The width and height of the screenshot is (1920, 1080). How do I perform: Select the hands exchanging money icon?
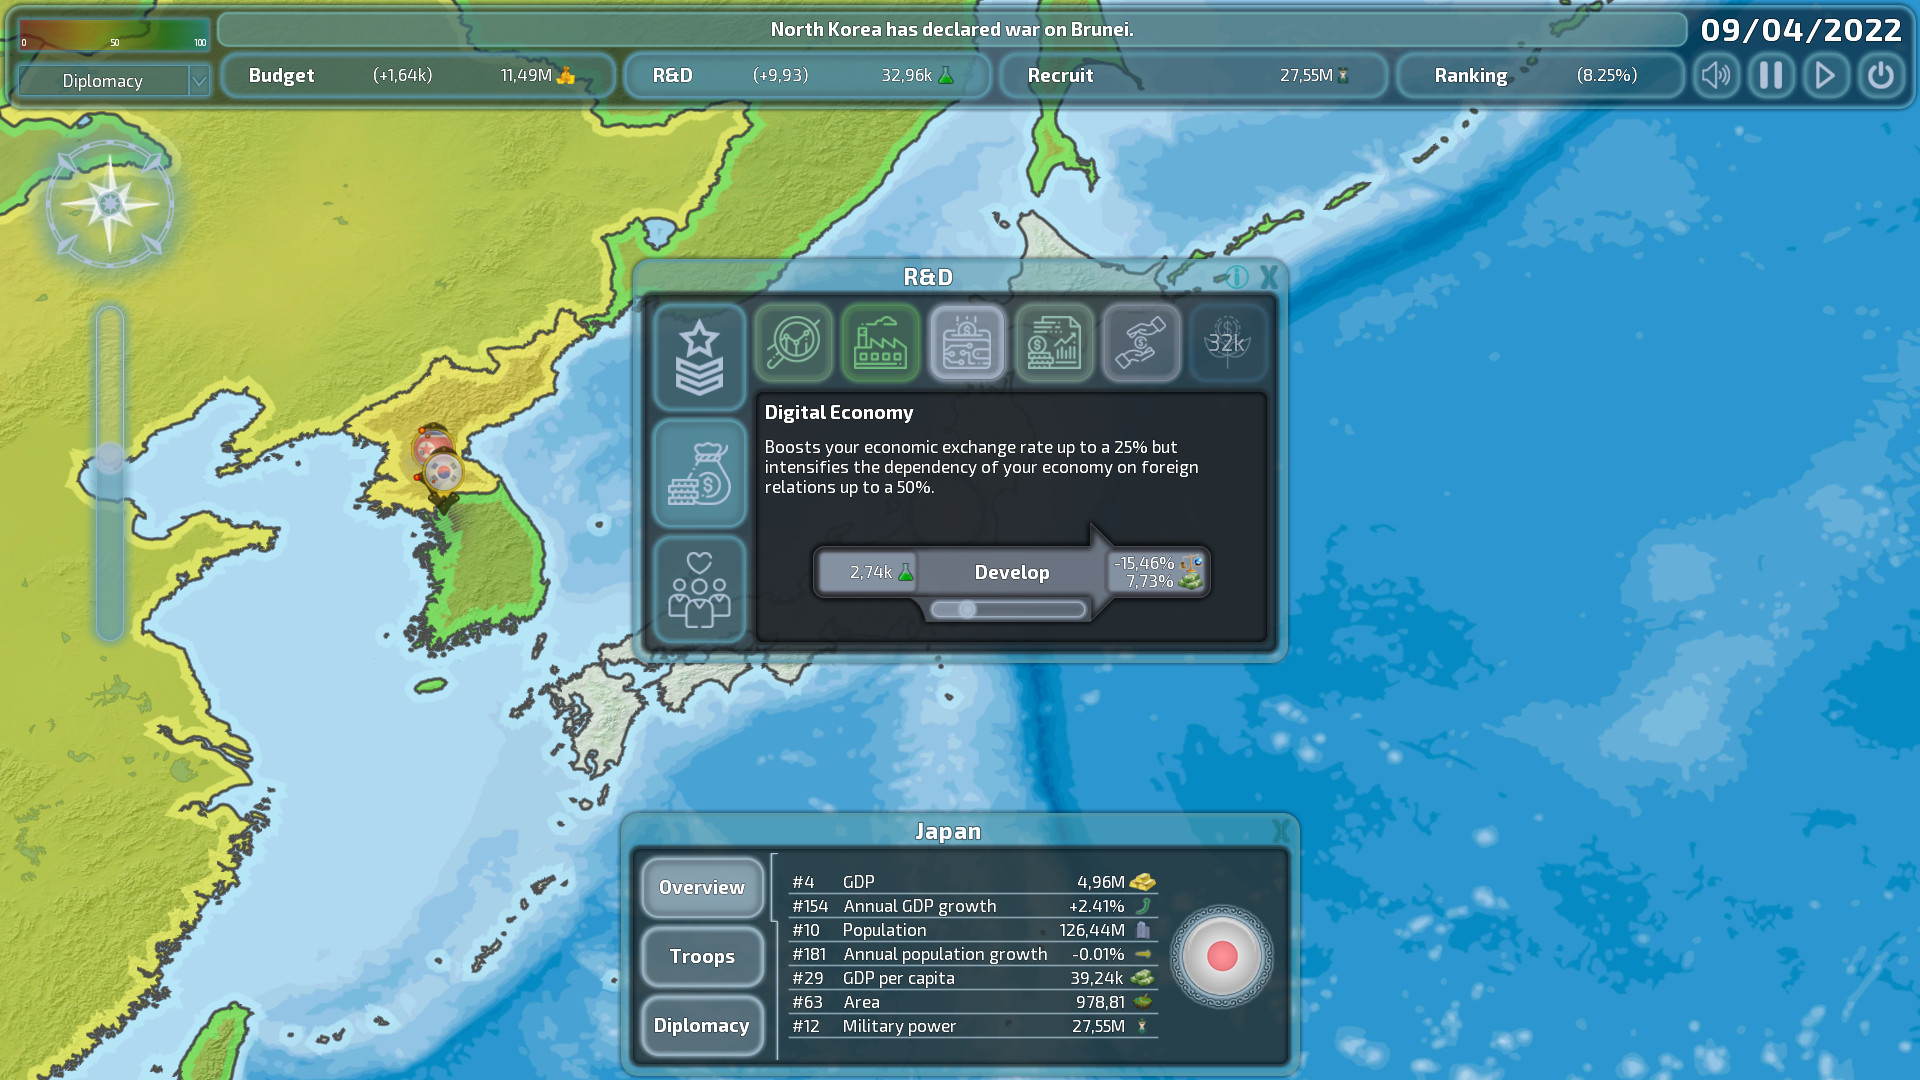1141,344
